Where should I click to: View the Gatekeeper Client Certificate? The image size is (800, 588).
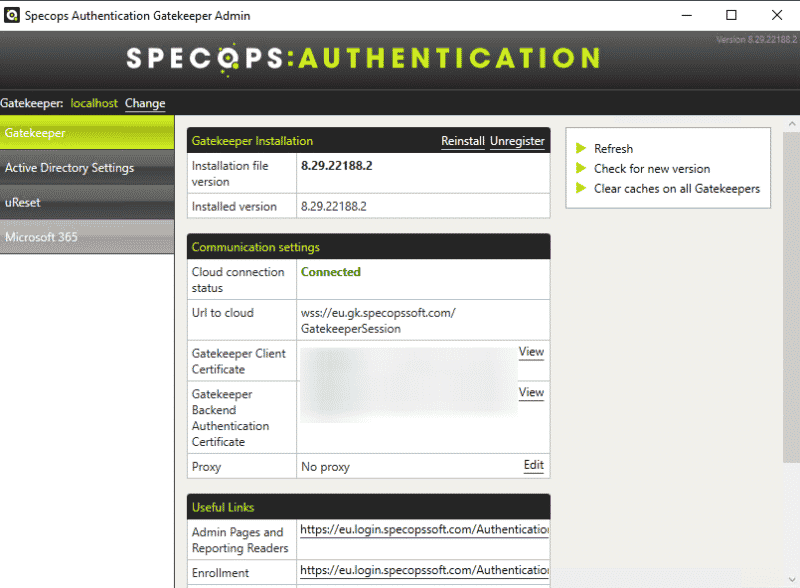(531, 352)
